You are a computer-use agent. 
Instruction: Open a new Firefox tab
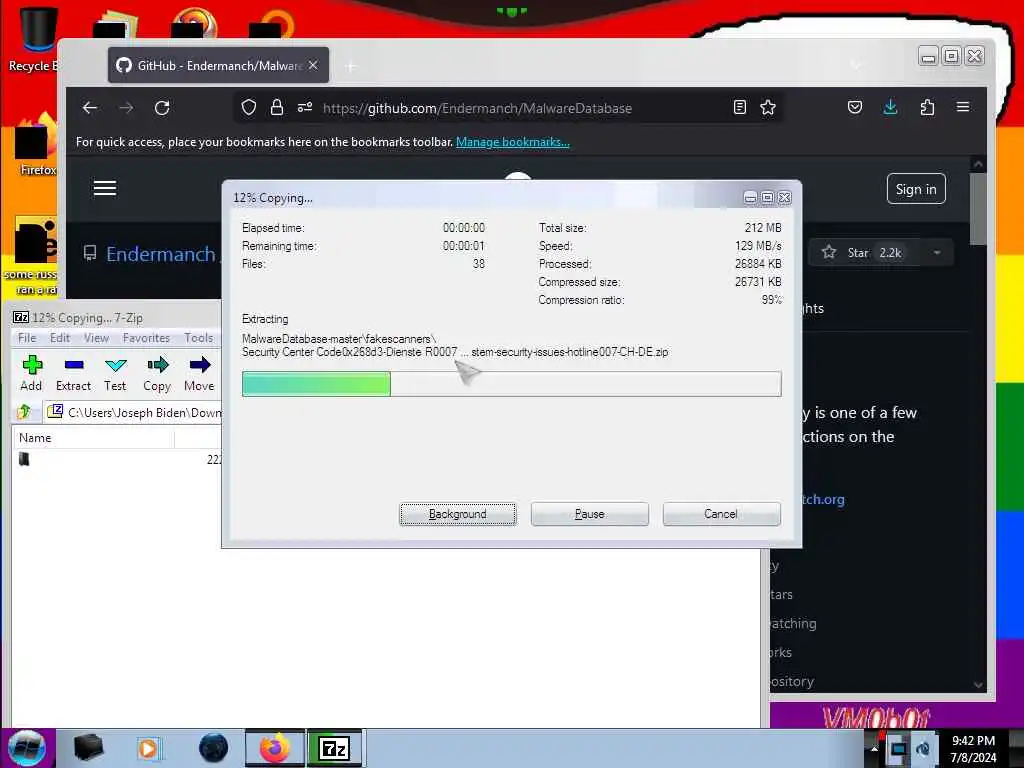[351, 66]
